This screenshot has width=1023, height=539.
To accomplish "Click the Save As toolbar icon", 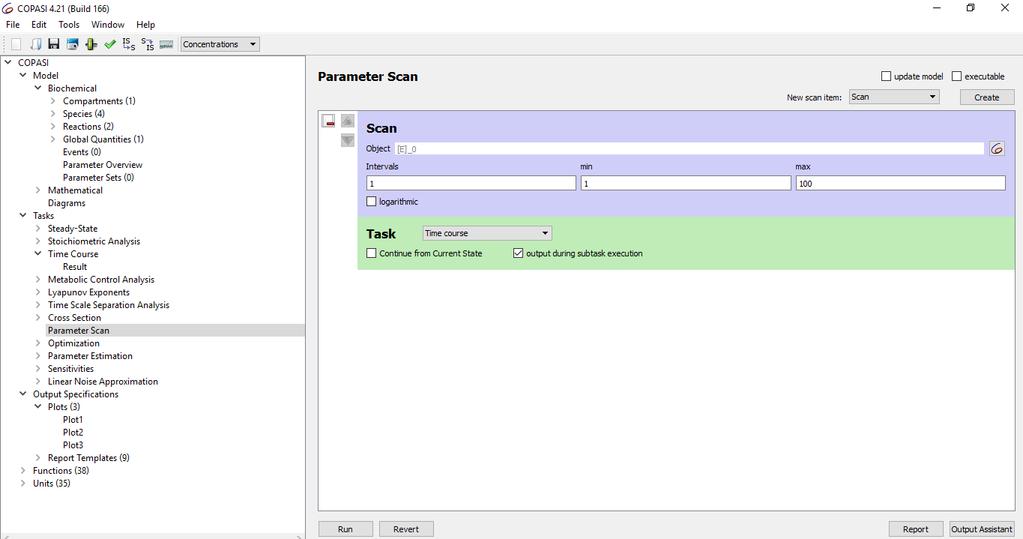I will tap(72, 44).
